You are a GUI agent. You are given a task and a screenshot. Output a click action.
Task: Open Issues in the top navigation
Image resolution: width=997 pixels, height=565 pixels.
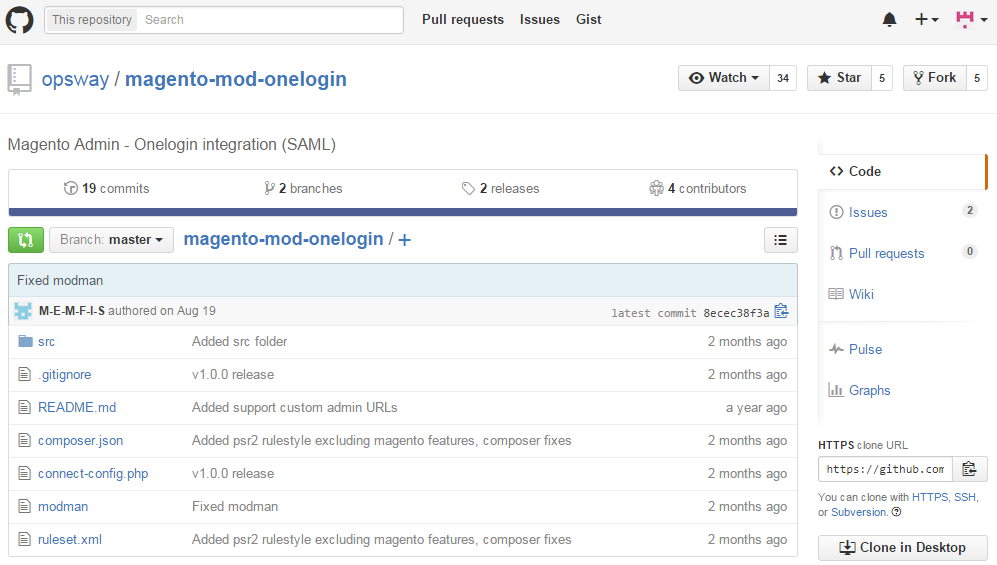click(539, 20)
